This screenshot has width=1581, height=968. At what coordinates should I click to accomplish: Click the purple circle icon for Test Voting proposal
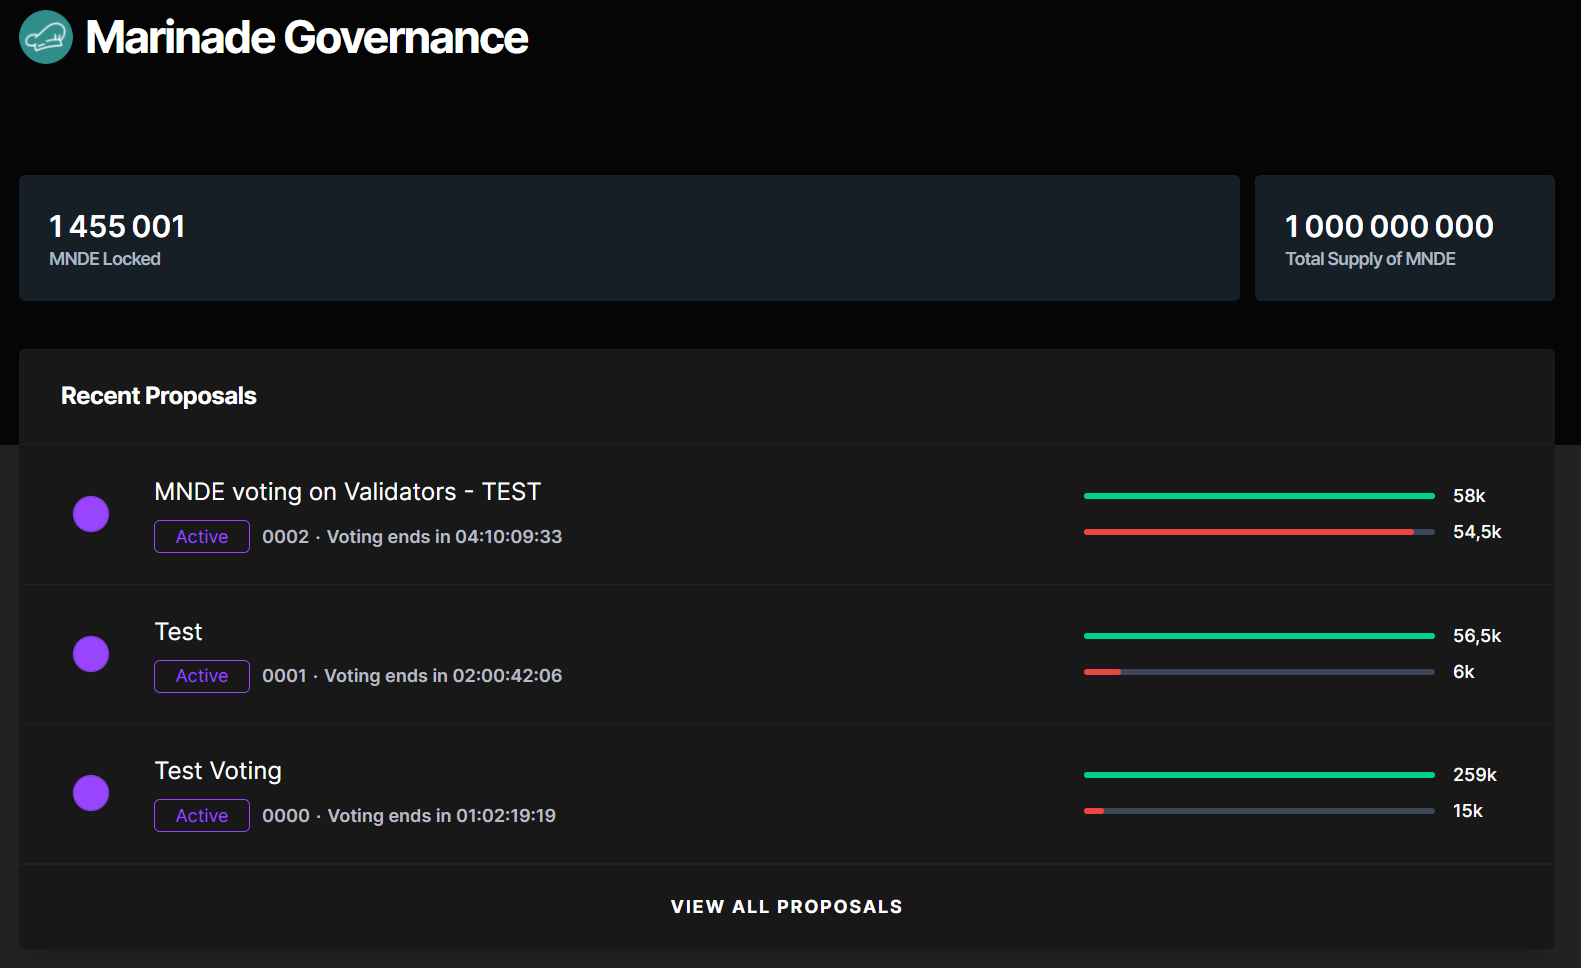click(91, 793)
